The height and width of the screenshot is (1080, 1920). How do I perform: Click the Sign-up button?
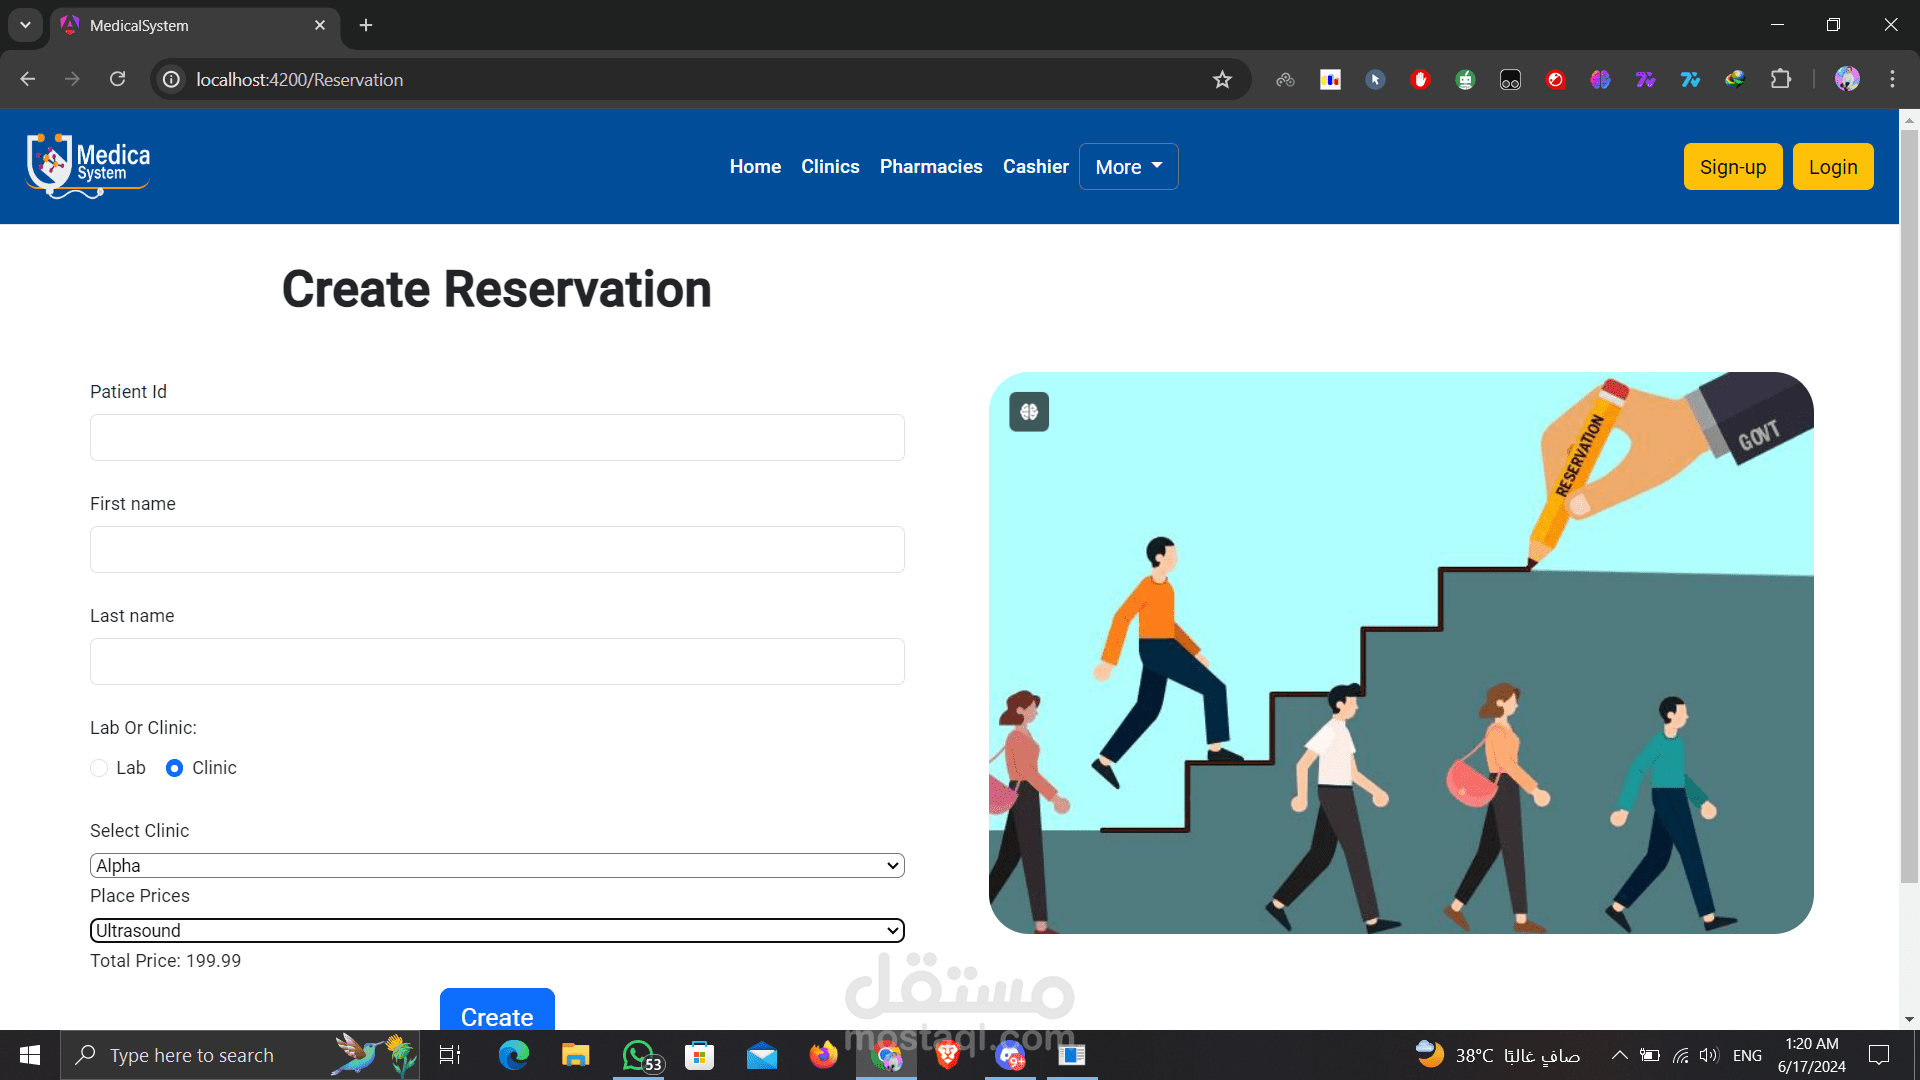click(1732, 167)
